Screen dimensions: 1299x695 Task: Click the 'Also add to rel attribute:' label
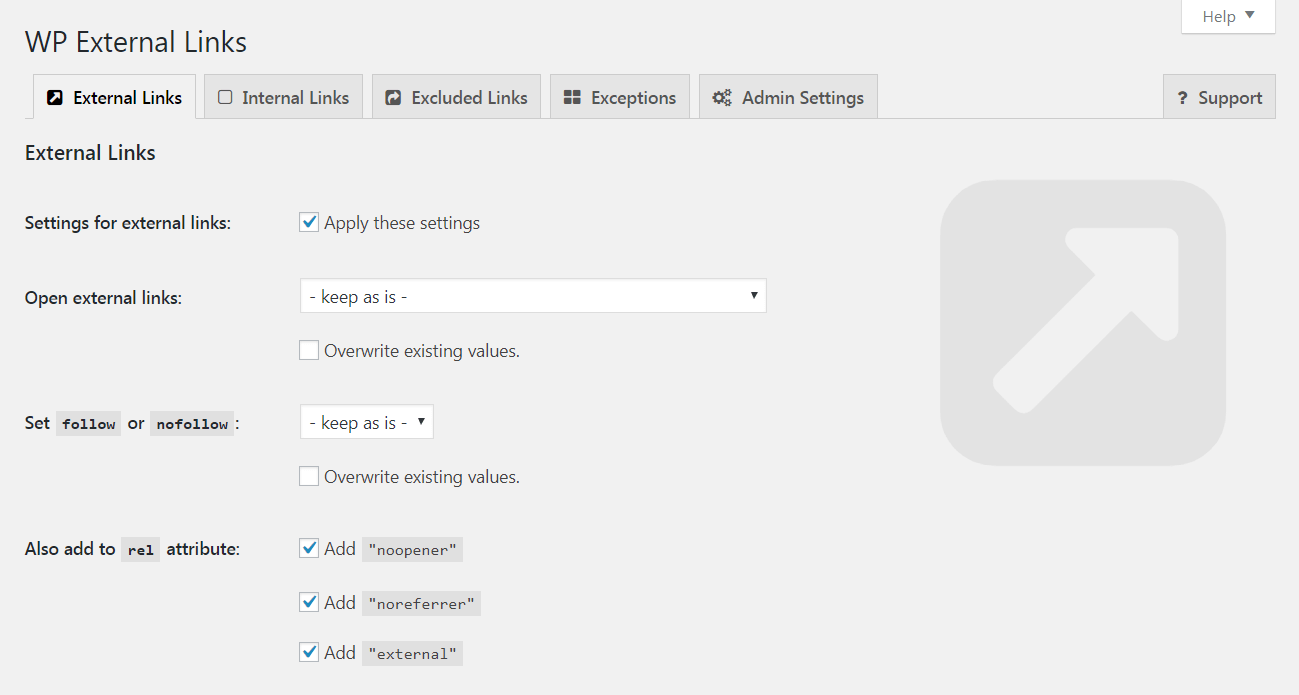tap(132, 549)
